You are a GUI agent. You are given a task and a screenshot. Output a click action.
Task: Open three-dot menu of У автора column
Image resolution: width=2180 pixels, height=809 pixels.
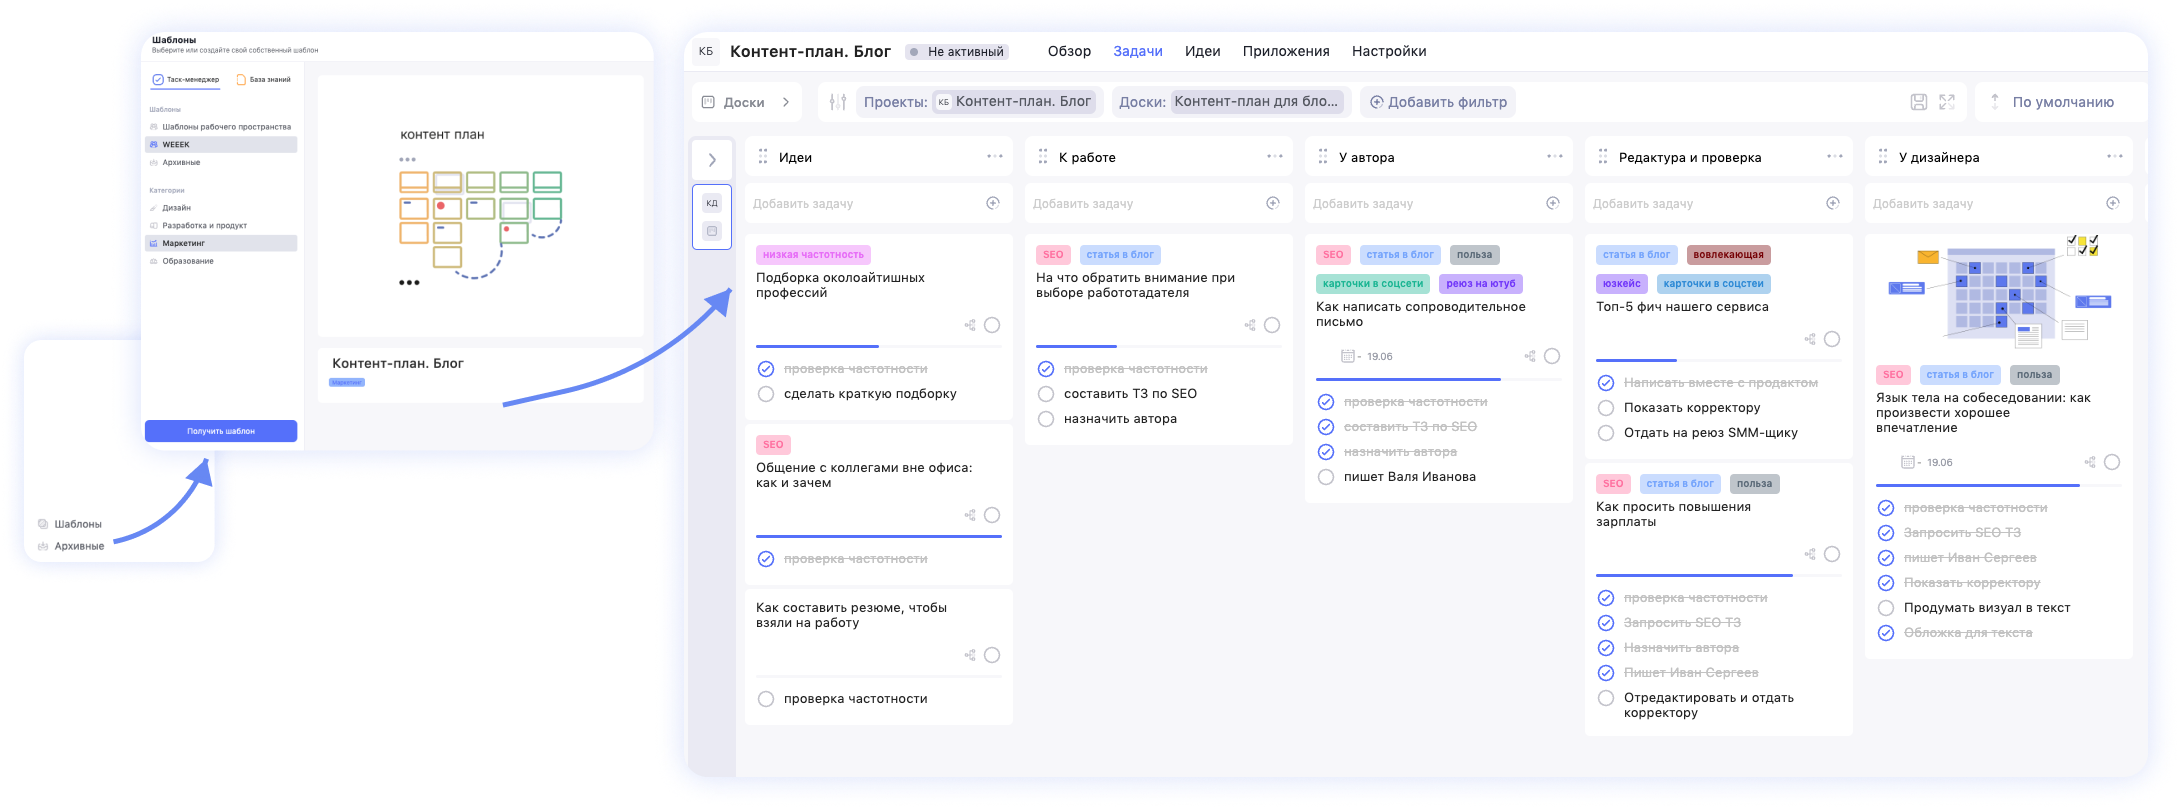coord(1555,156)
